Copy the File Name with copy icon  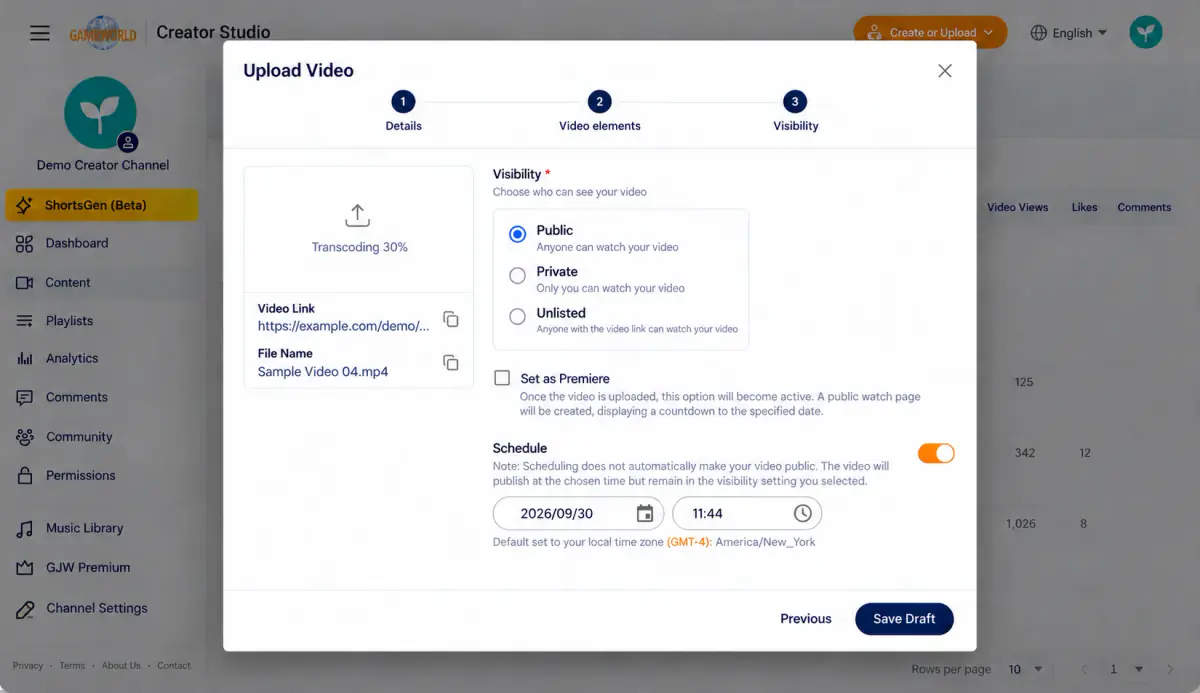451,363
